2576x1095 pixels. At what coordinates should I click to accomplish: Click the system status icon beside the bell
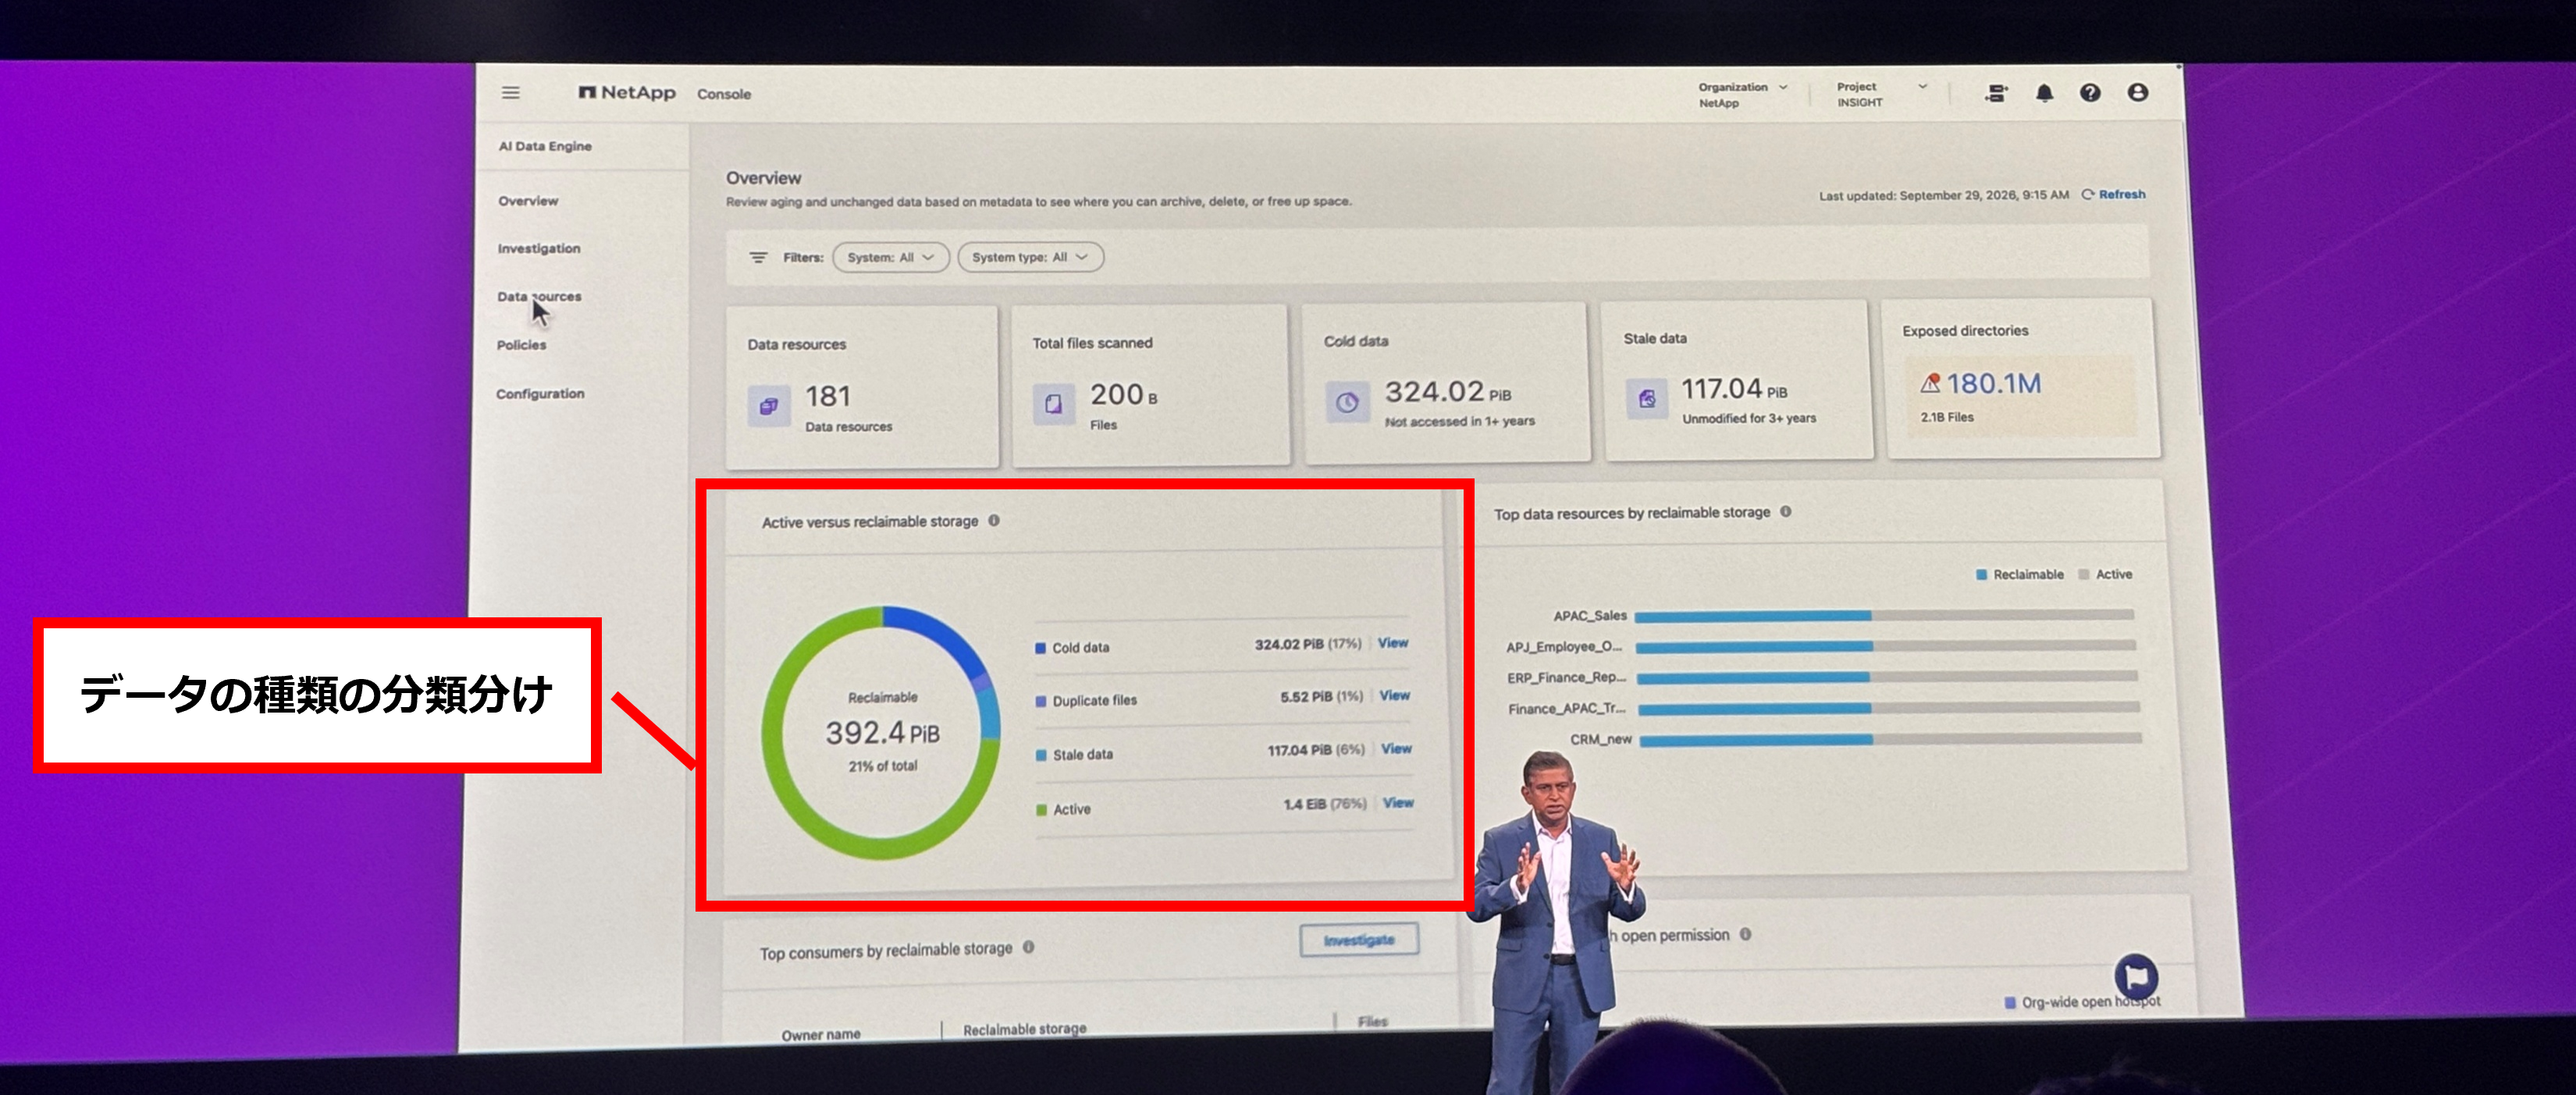[1996, 93]
